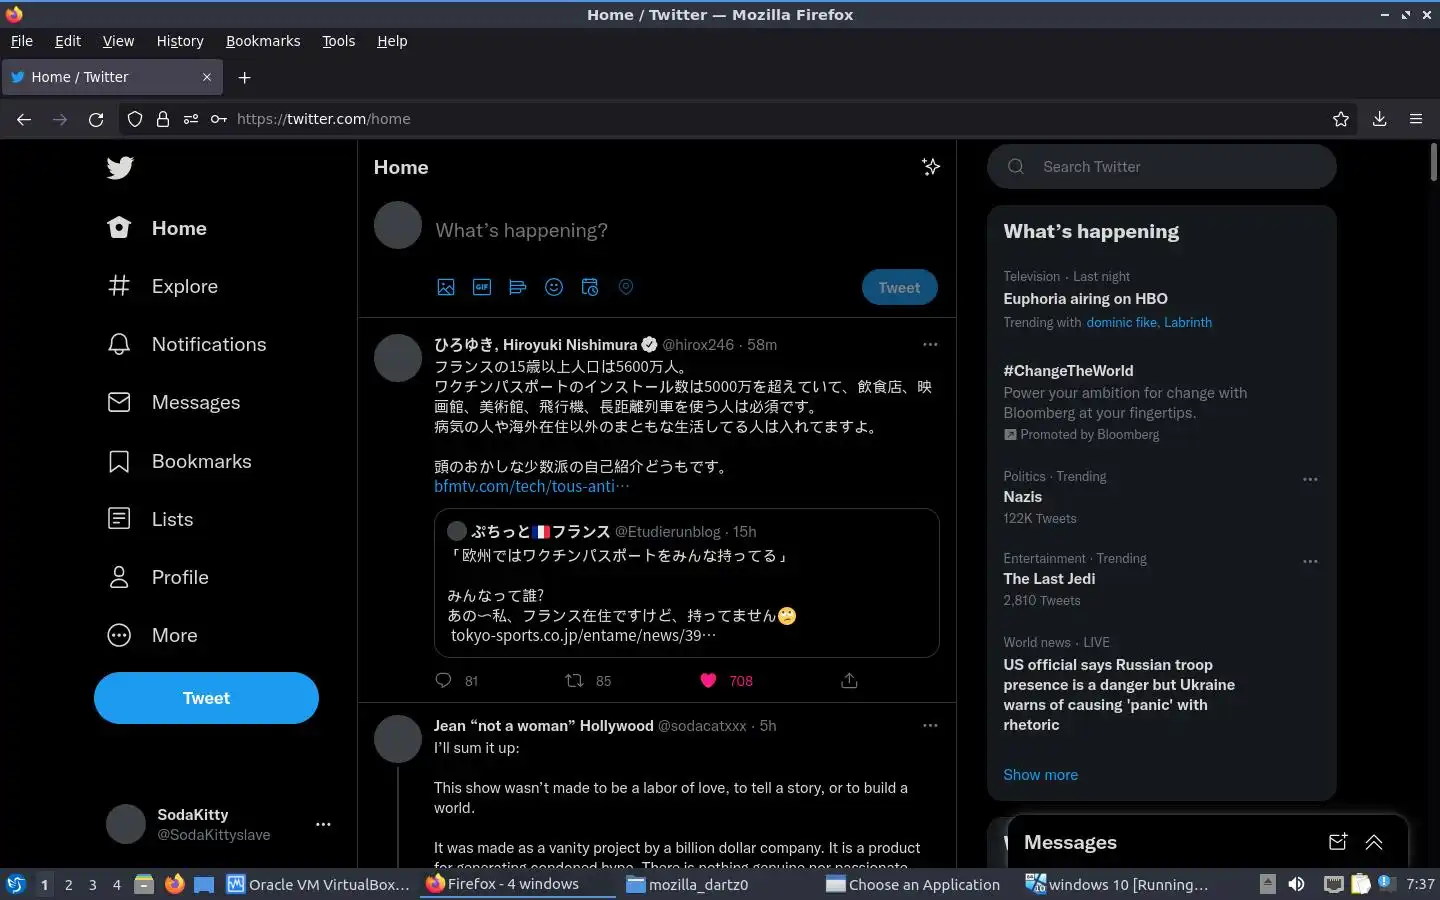This screenshot has width=1440, height=900.
Task: Click the composer Tweet submit button
Action: click(x=899, y=288)
